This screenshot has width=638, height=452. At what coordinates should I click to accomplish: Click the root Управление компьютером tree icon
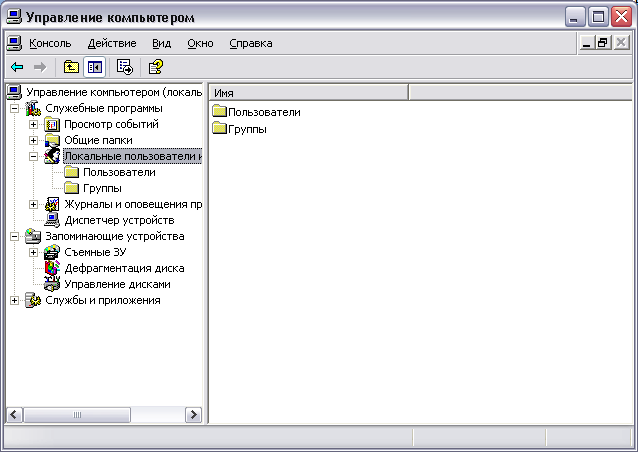coord(14,92)
